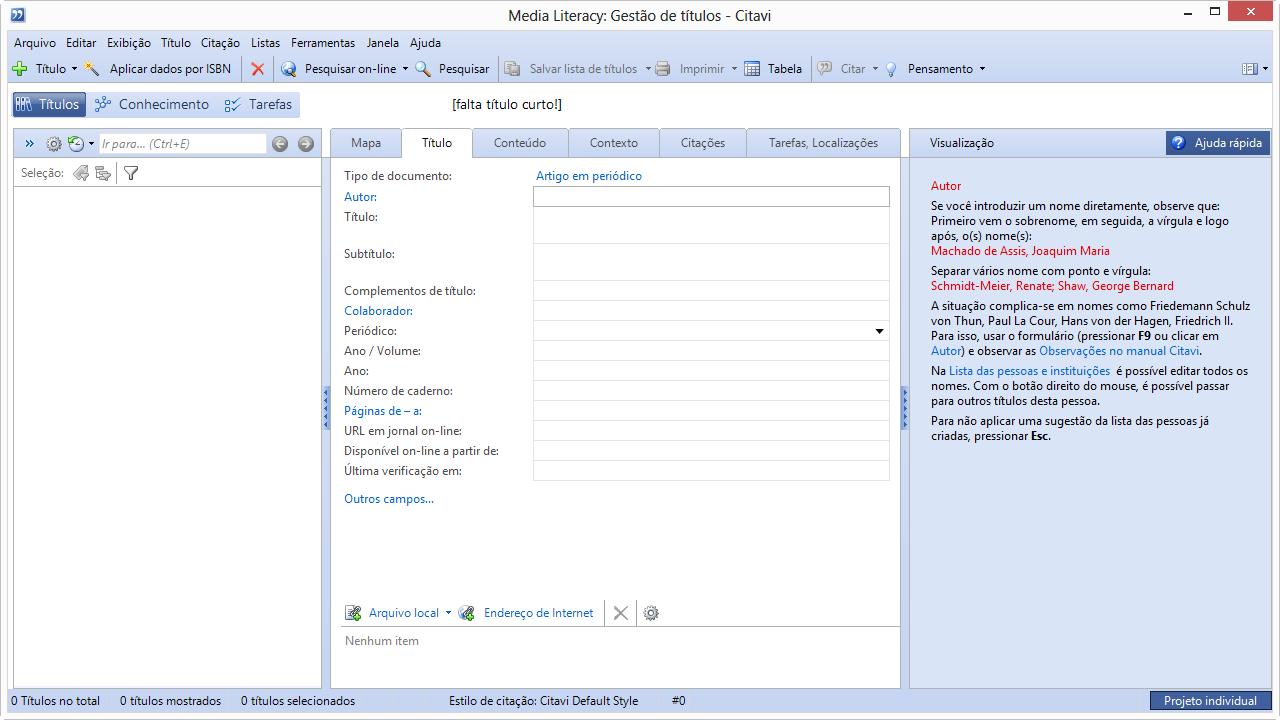Open the Exibição menu
This screenshot has width=1280, height=720.
pyautogui.click(x=129, y=43)
